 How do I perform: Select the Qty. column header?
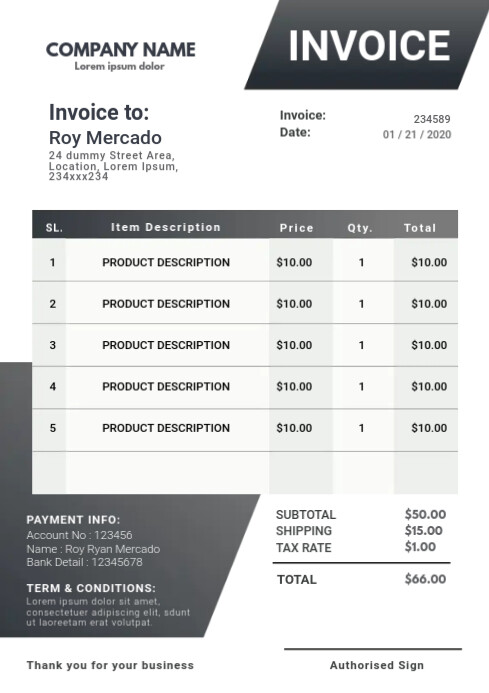360,228
